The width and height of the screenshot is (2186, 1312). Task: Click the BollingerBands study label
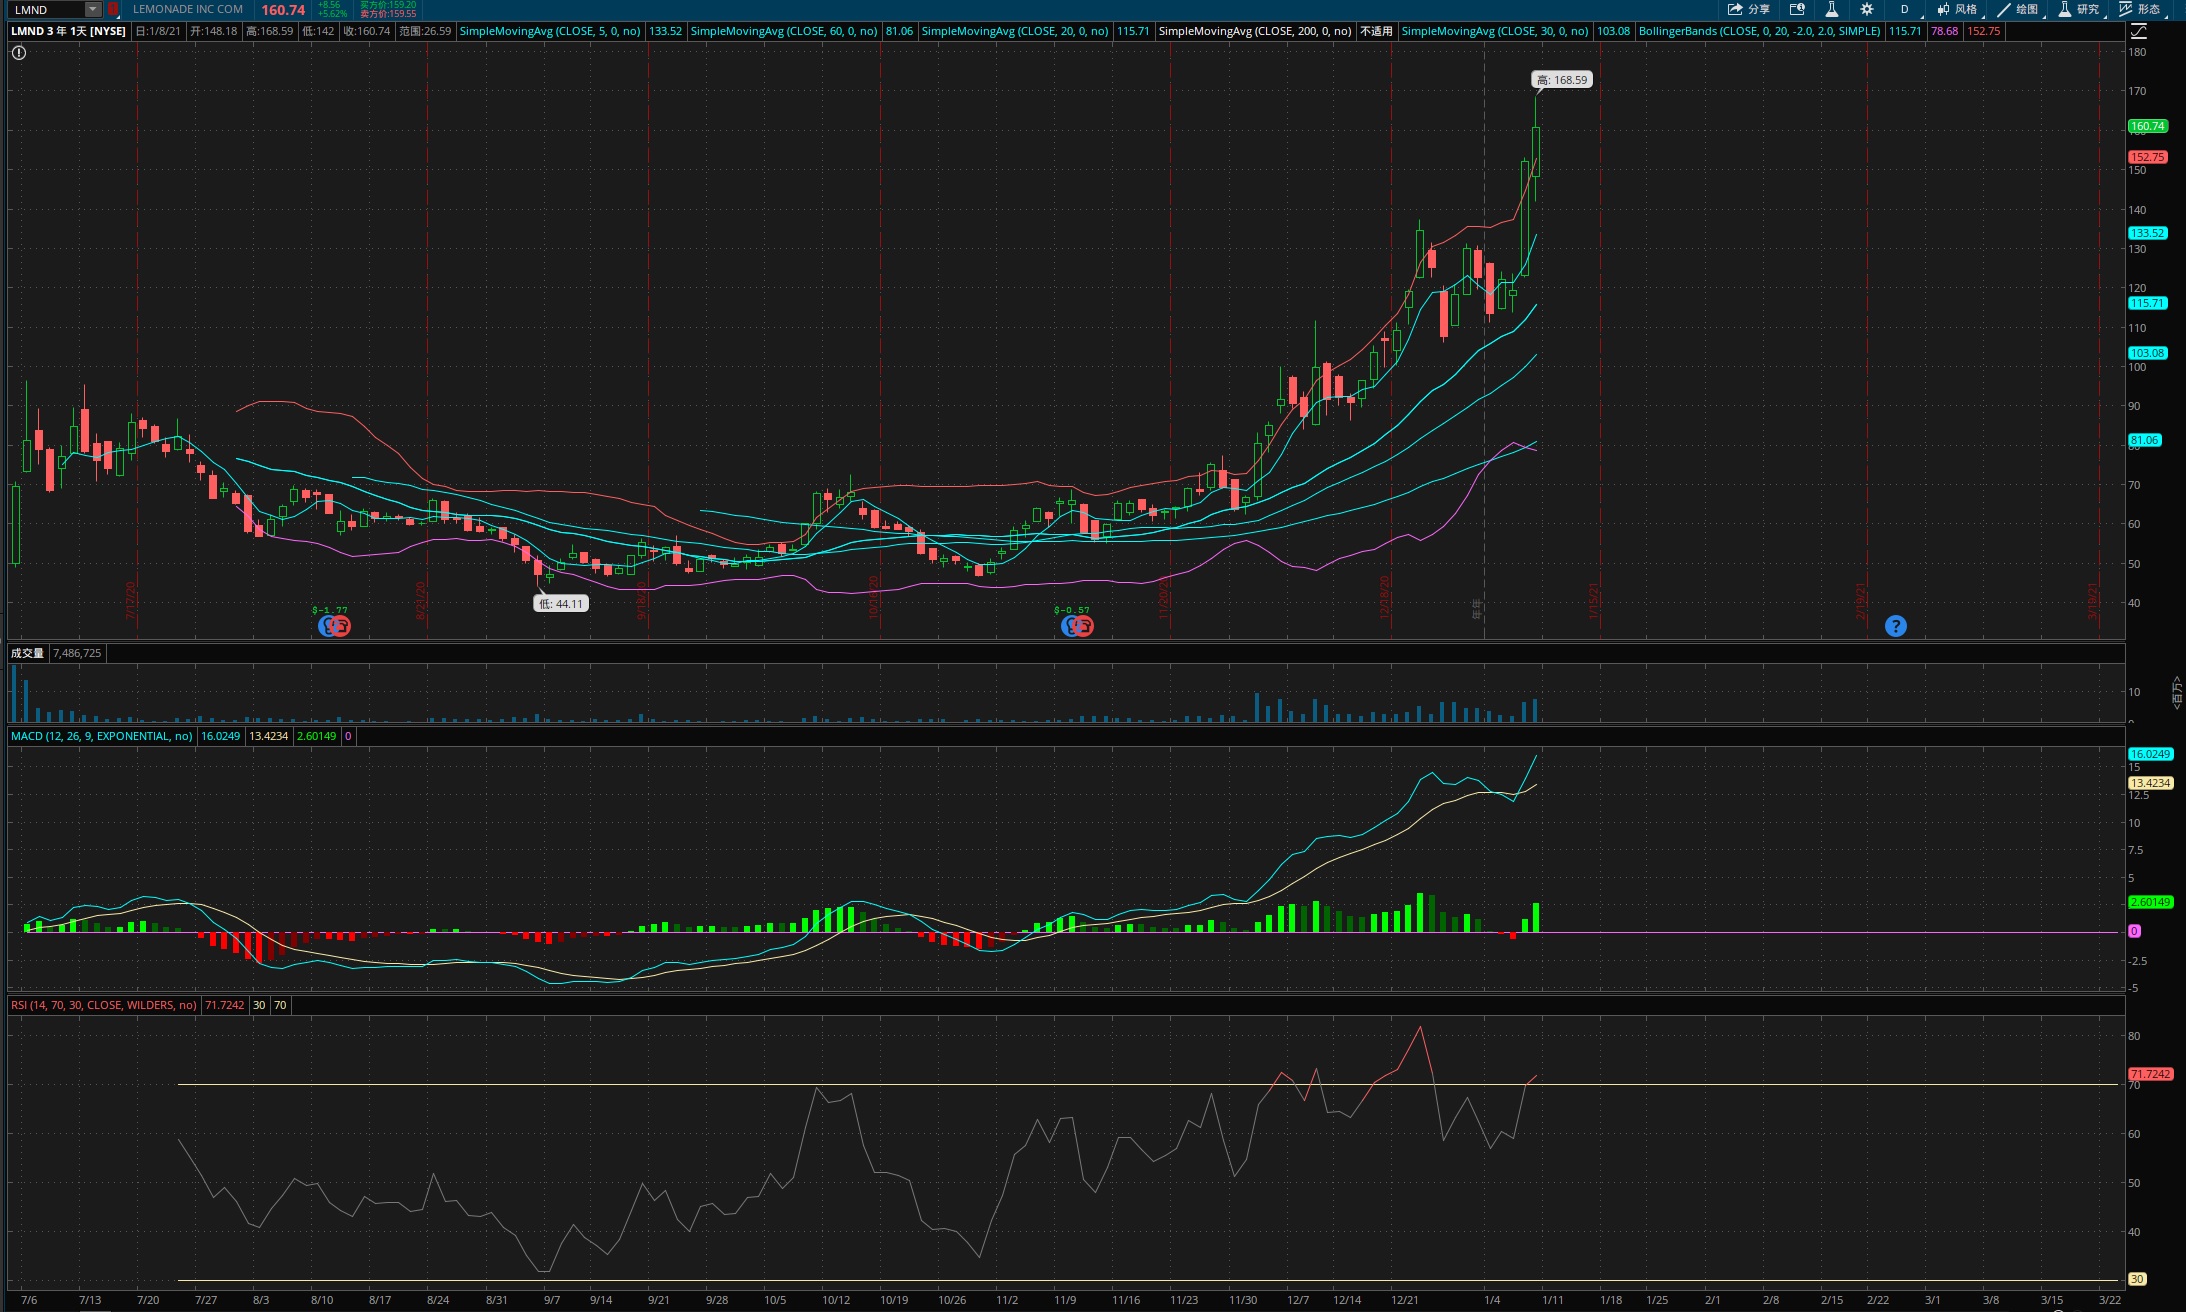1759,31
